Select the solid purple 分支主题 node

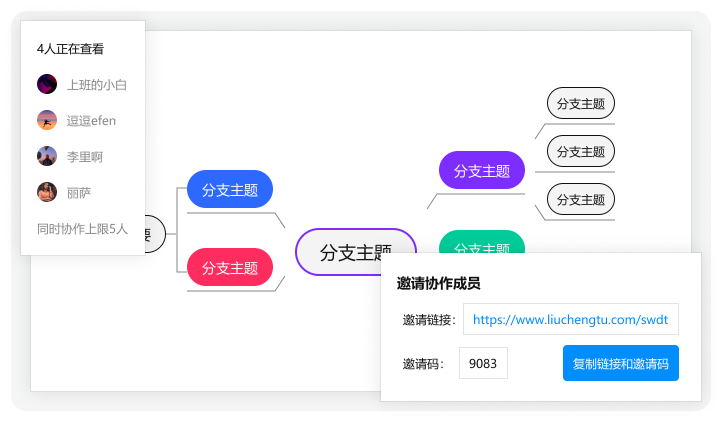click(x=482, y=171)
